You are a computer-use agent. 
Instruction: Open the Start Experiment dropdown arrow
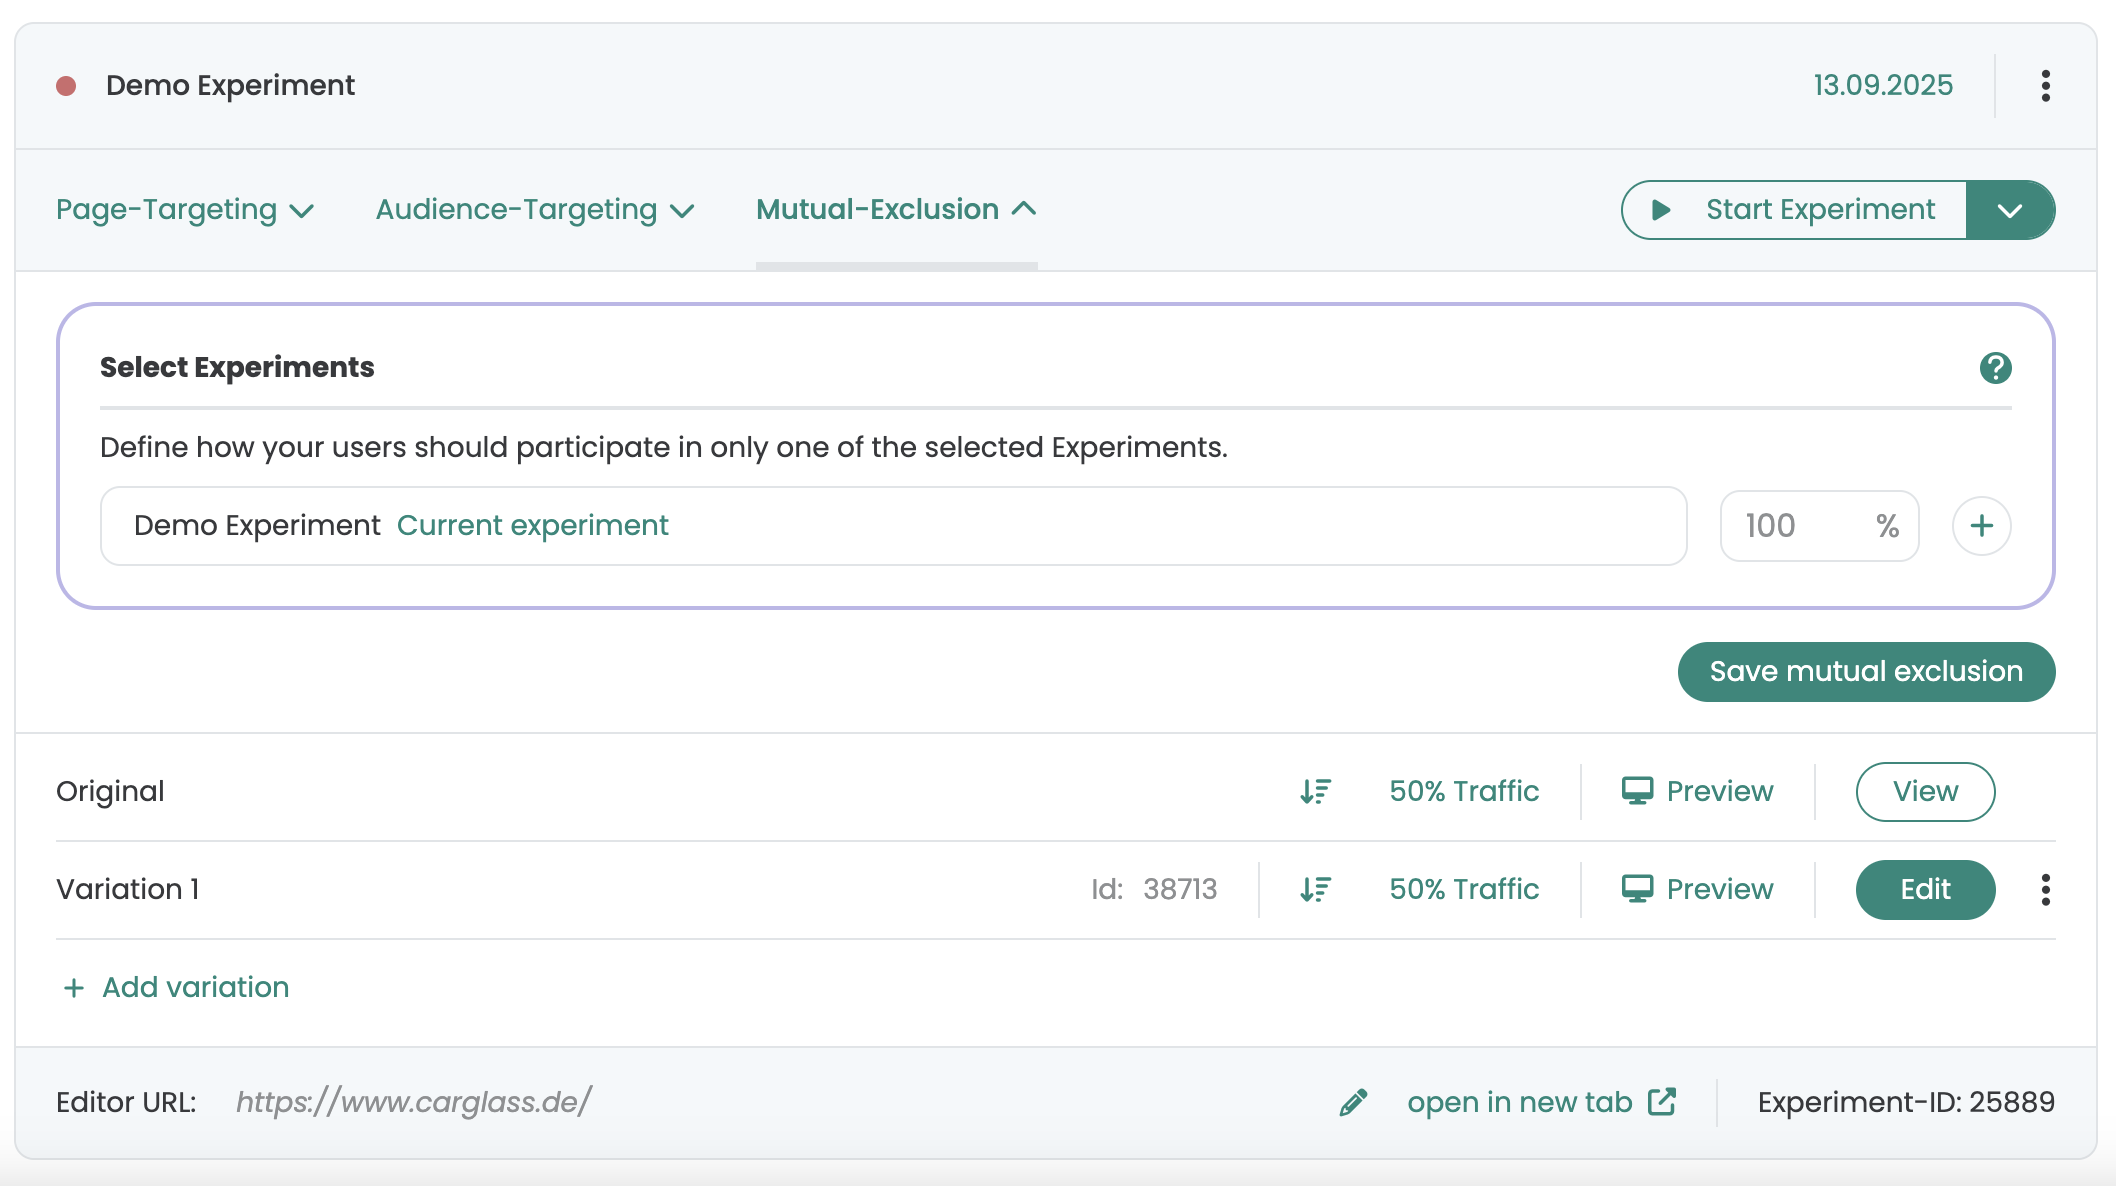click(x=2010, y=210)
